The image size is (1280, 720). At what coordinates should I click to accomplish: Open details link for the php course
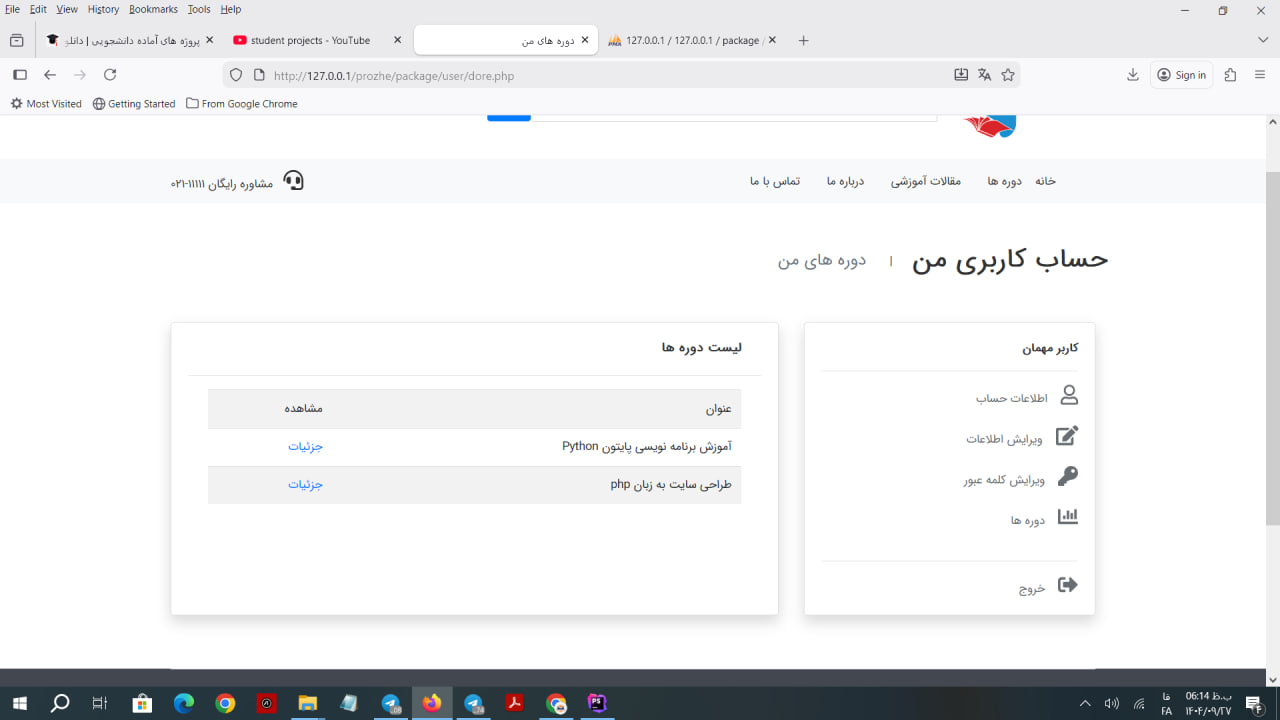coord(306,485)
